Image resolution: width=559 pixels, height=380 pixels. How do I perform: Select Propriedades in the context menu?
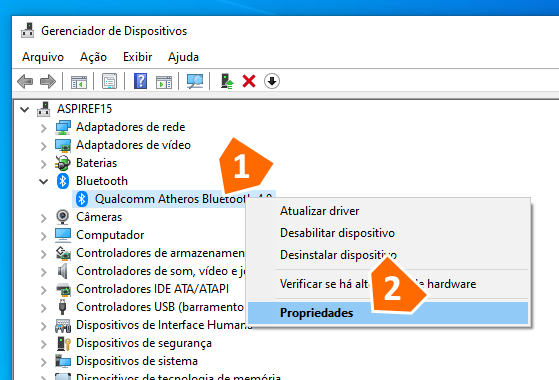388,313
